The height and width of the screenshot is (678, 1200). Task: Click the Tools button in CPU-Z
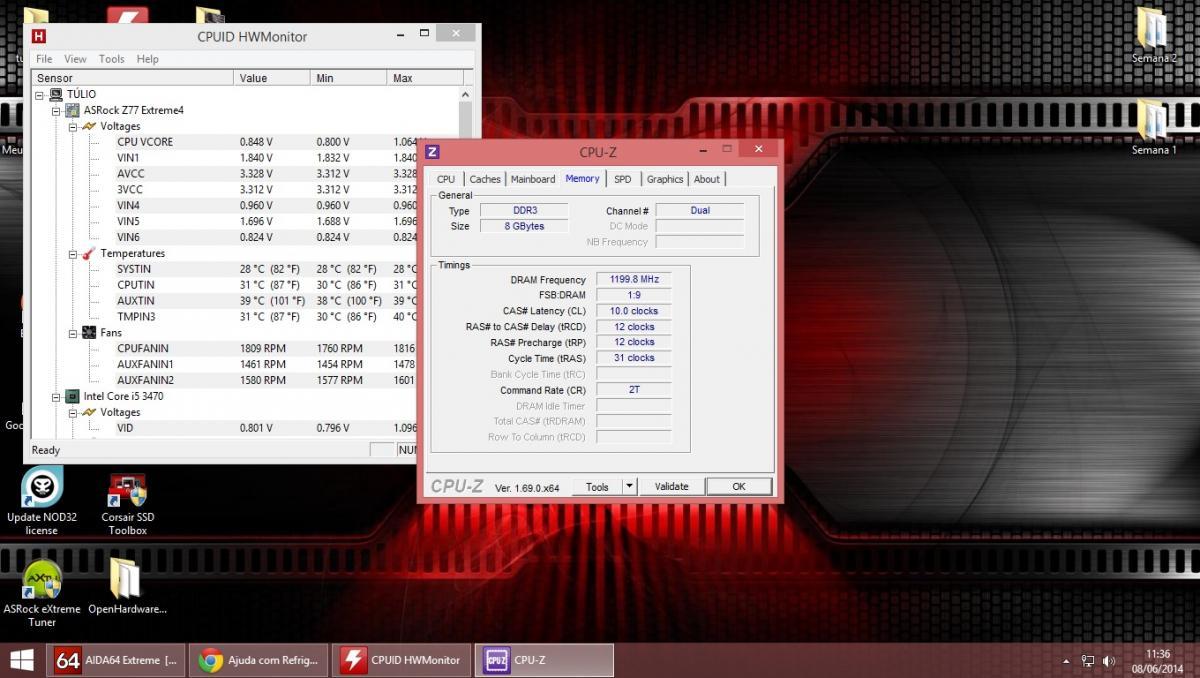click(597, 487)
